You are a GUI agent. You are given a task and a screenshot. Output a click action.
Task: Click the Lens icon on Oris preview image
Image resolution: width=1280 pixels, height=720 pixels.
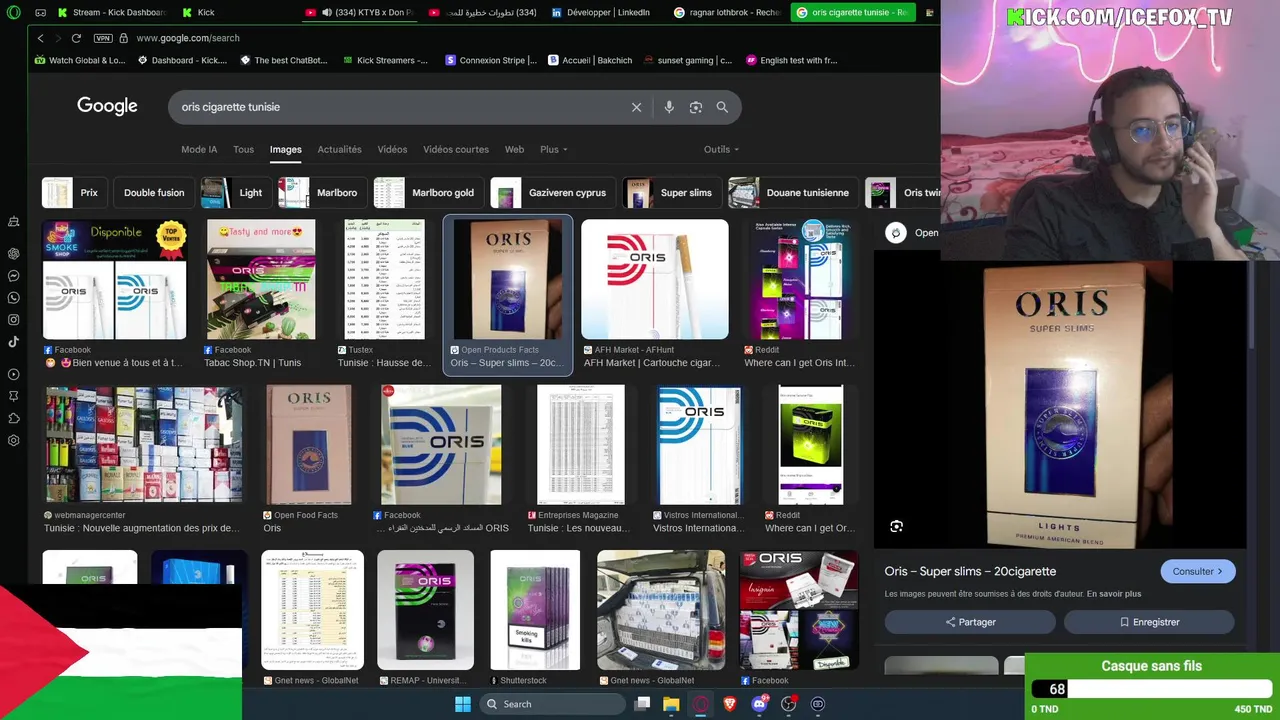coord(896,526)
